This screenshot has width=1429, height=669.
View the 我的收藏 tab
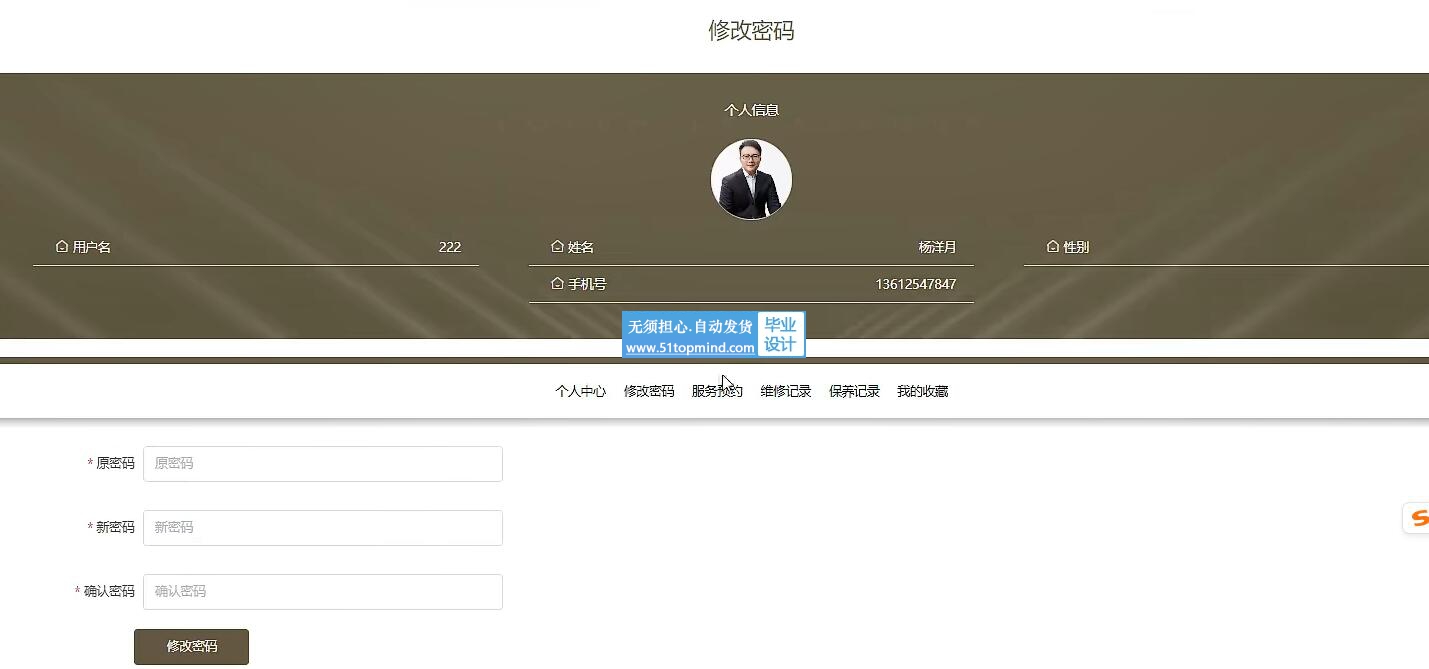[922, 392]
